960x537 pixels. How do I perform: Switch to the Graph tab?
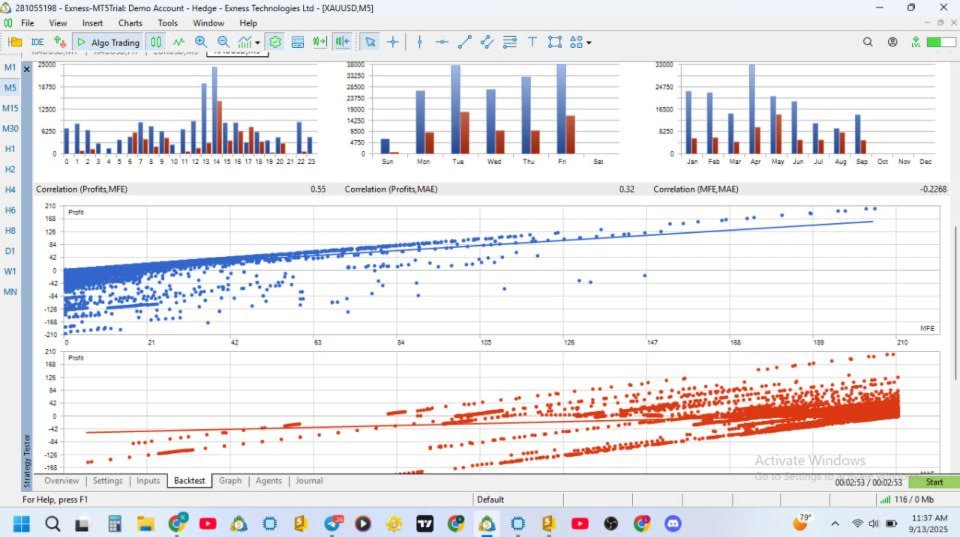point(230,481)
